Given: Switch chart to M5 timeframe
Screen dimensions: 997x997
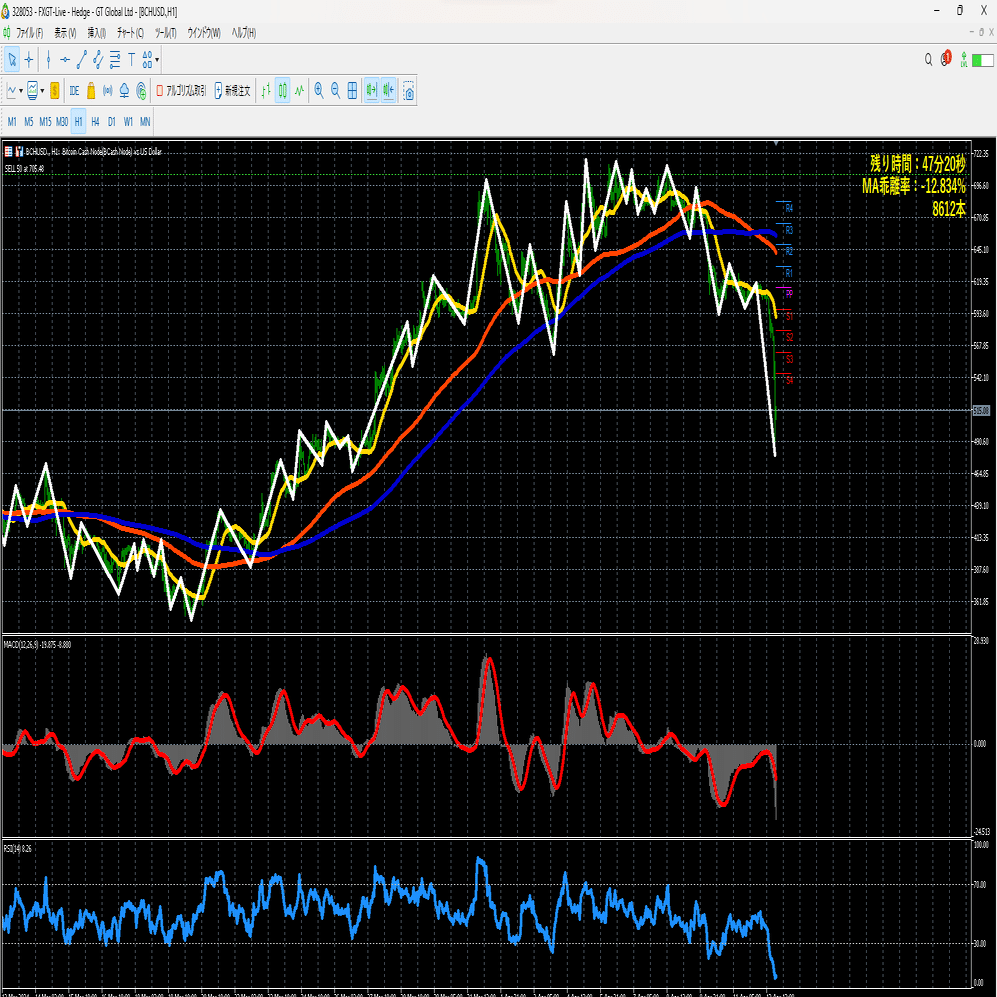Looking at the screenshot, I should point(29,121).
